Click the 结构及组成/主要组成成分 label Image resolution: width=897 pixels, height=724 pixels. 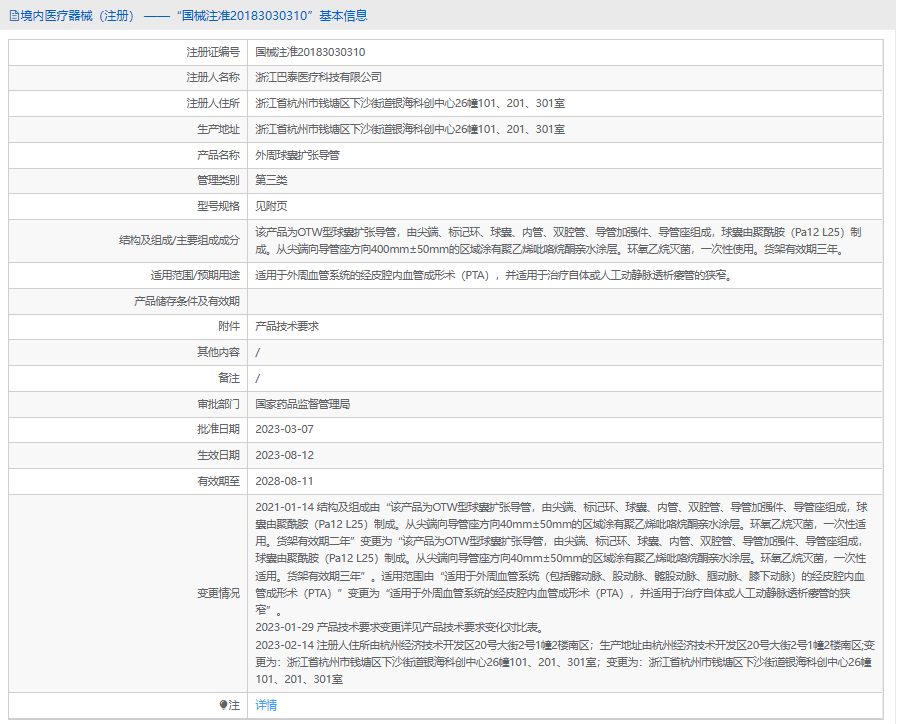click(180, 240)
